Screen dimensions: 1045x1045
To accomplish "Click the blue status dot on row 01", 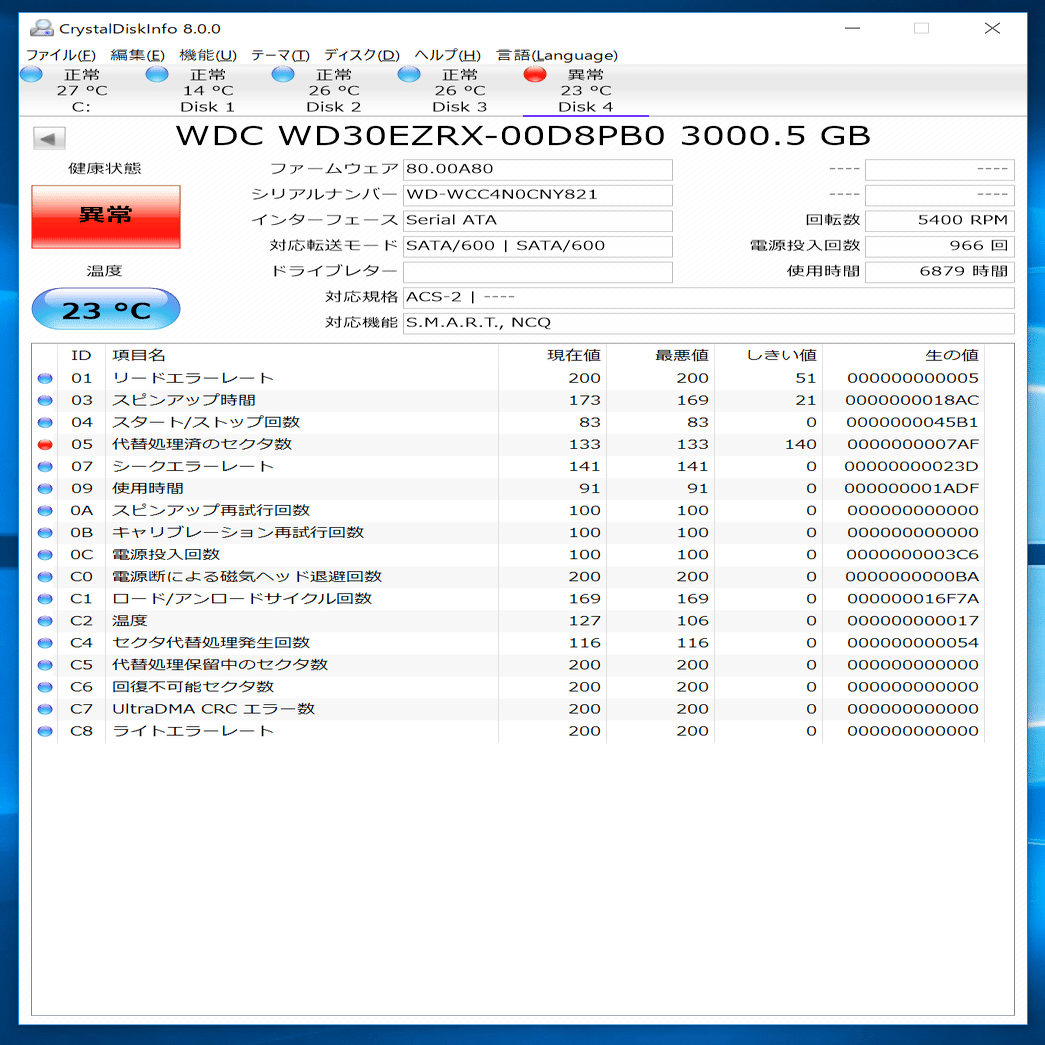I will [45, 379].
